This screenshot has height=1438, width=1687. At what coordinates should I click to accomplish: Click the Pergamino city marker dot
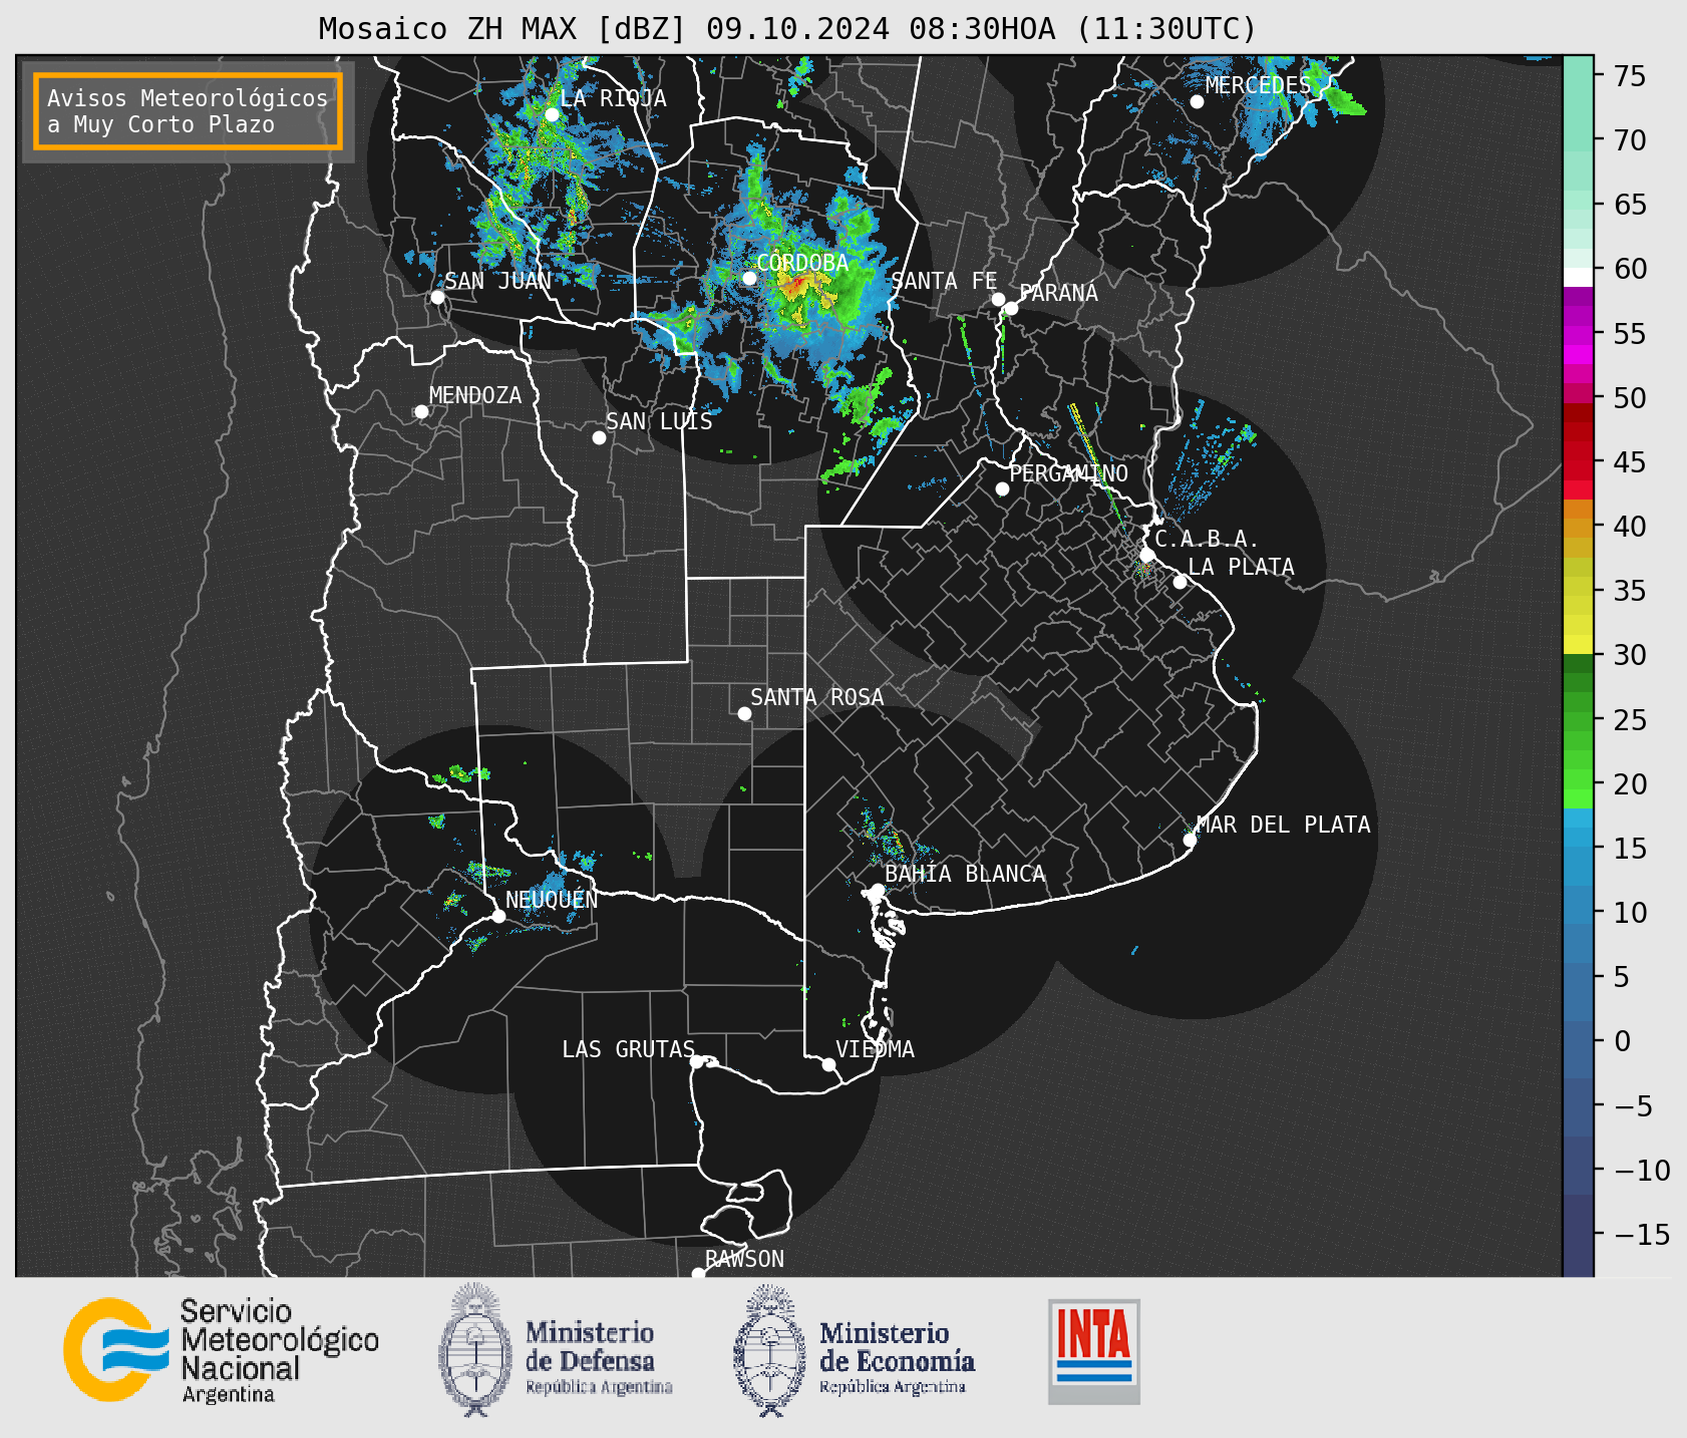point(1002,489)
